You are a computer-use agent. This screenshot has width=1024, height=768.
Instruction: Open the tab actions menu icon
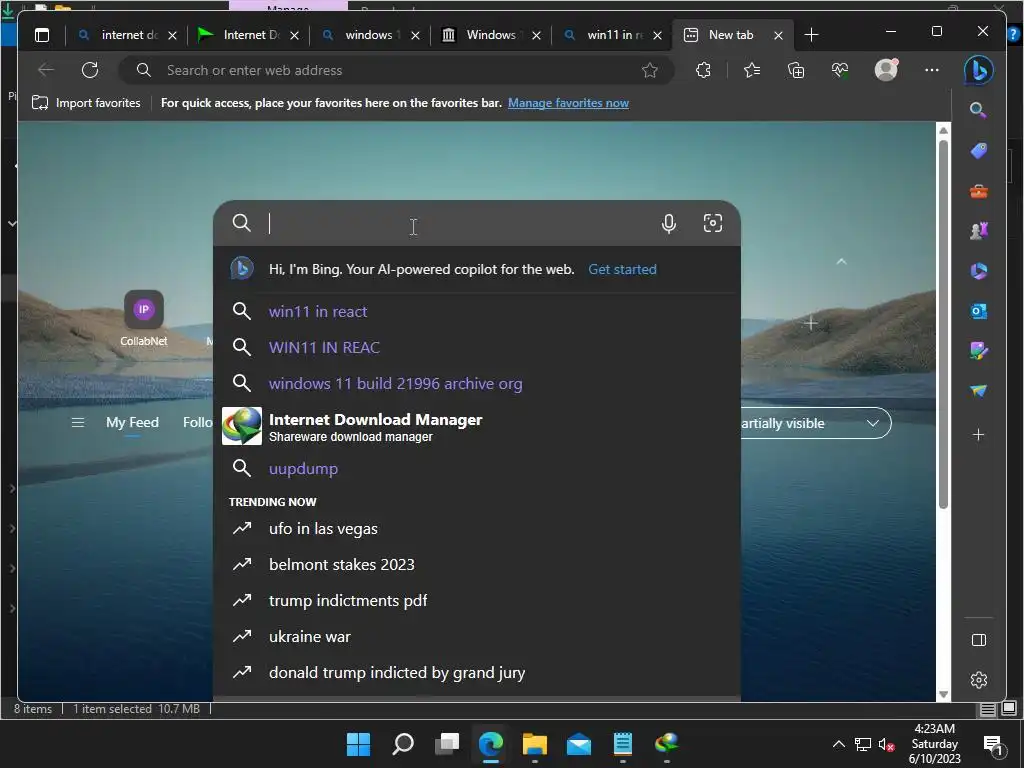coord(42,35)
